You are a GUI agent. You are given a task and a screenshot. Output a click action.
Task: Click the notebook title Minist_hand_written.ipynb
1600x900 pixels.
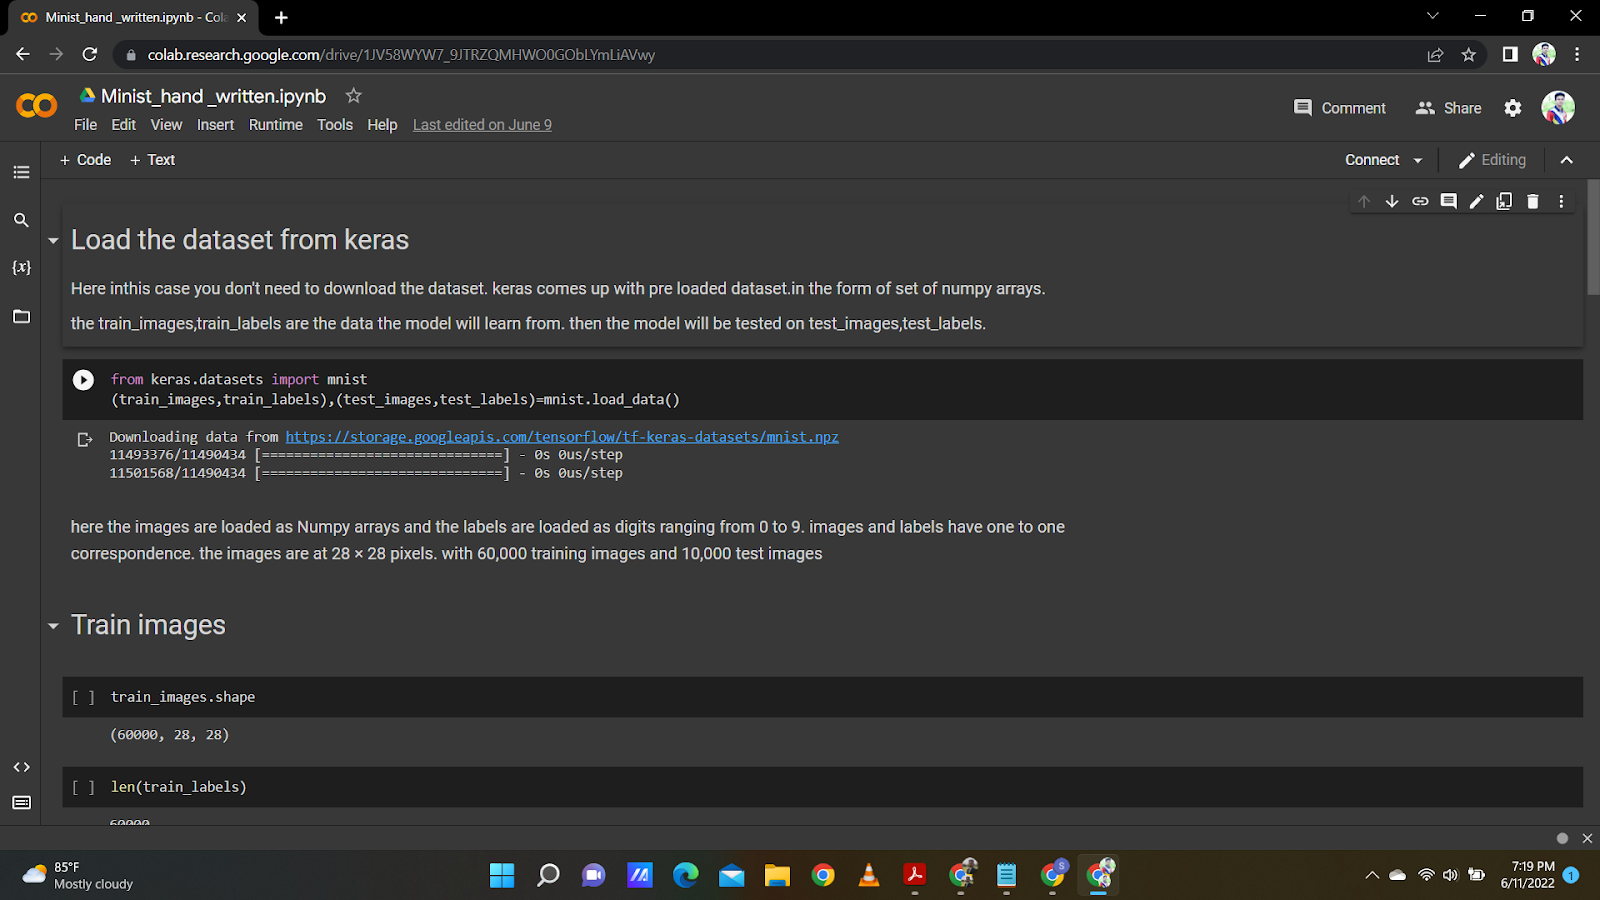pyautogui.click(x=213, y=96)
